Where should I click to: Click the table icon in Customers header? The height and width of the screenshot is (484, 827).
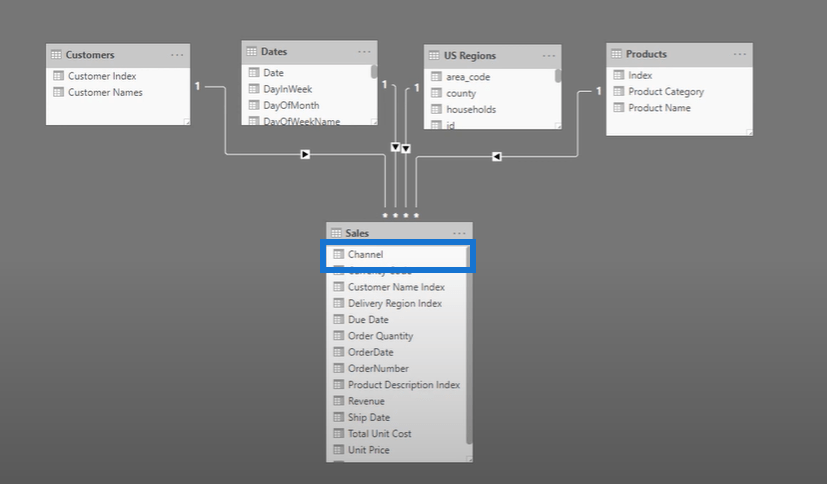(x=56, y=55)
